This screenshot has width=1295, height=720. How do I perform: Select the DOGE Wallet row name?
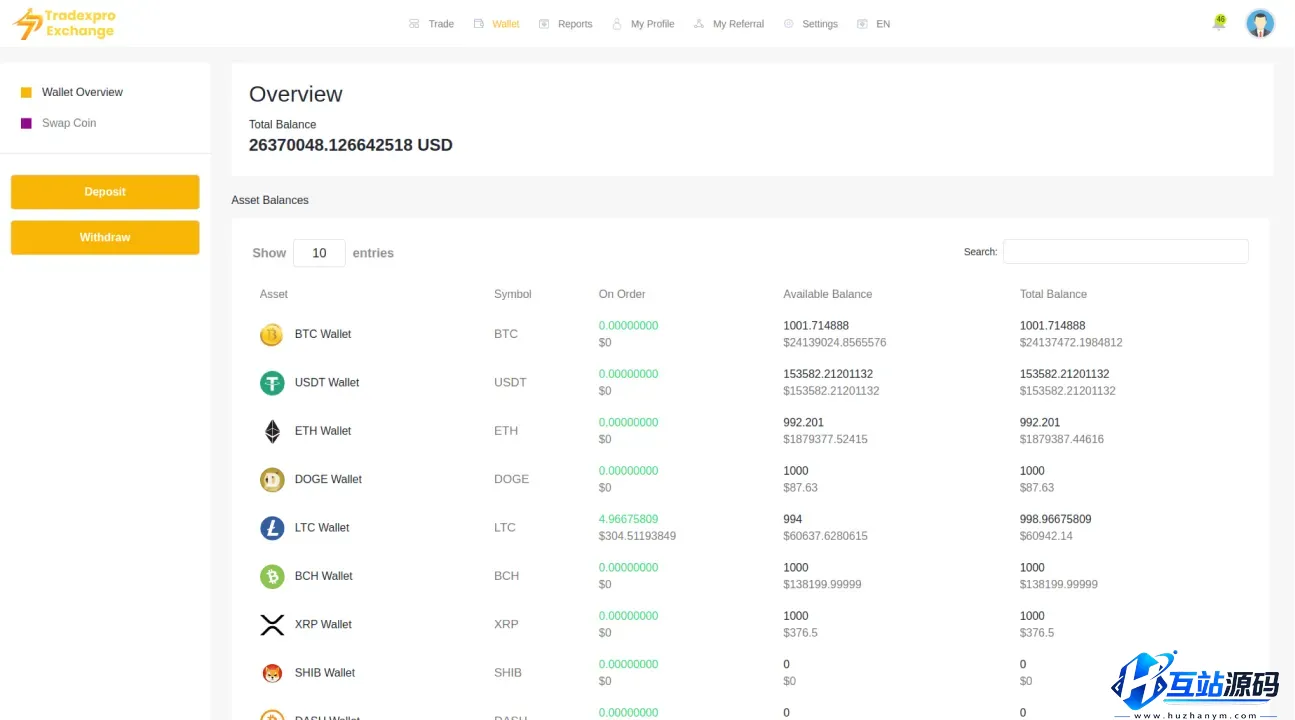click(328, 479)
